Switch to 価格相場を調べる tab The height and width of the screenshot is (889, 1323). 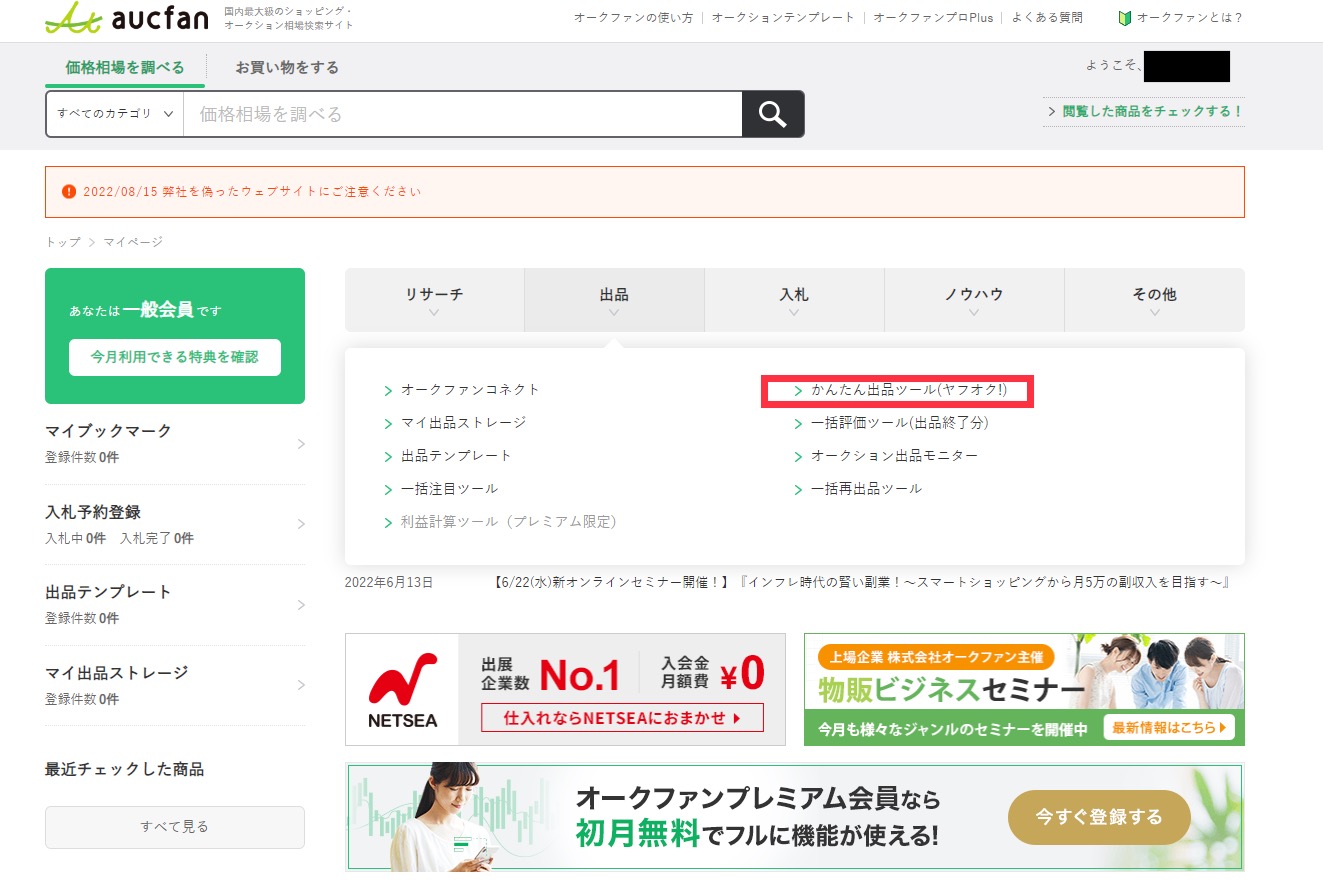[125, 68]
